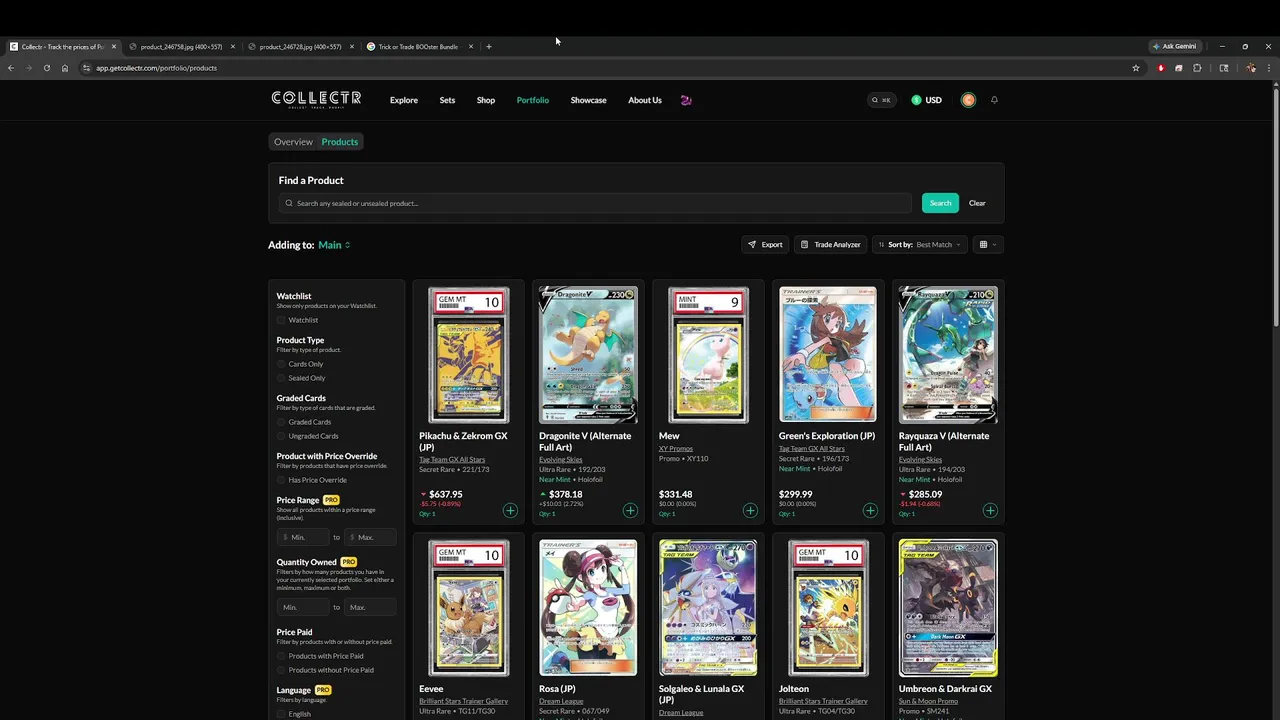
Task: Clear the product search
Action: coord(977,203)
